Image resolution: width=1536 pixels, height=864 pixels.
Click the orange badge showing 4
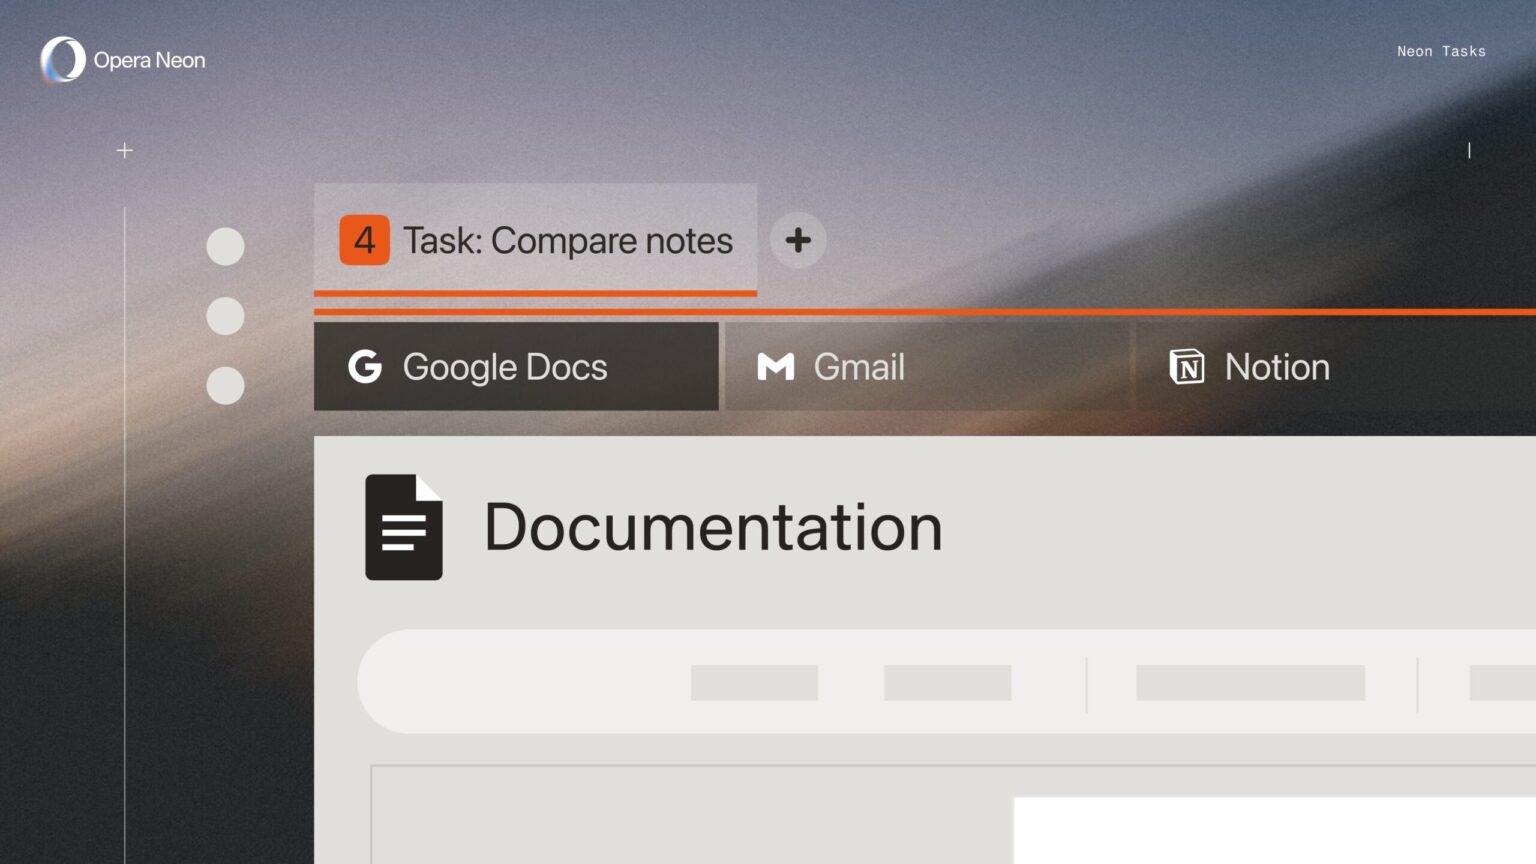(x=365, y=240)
